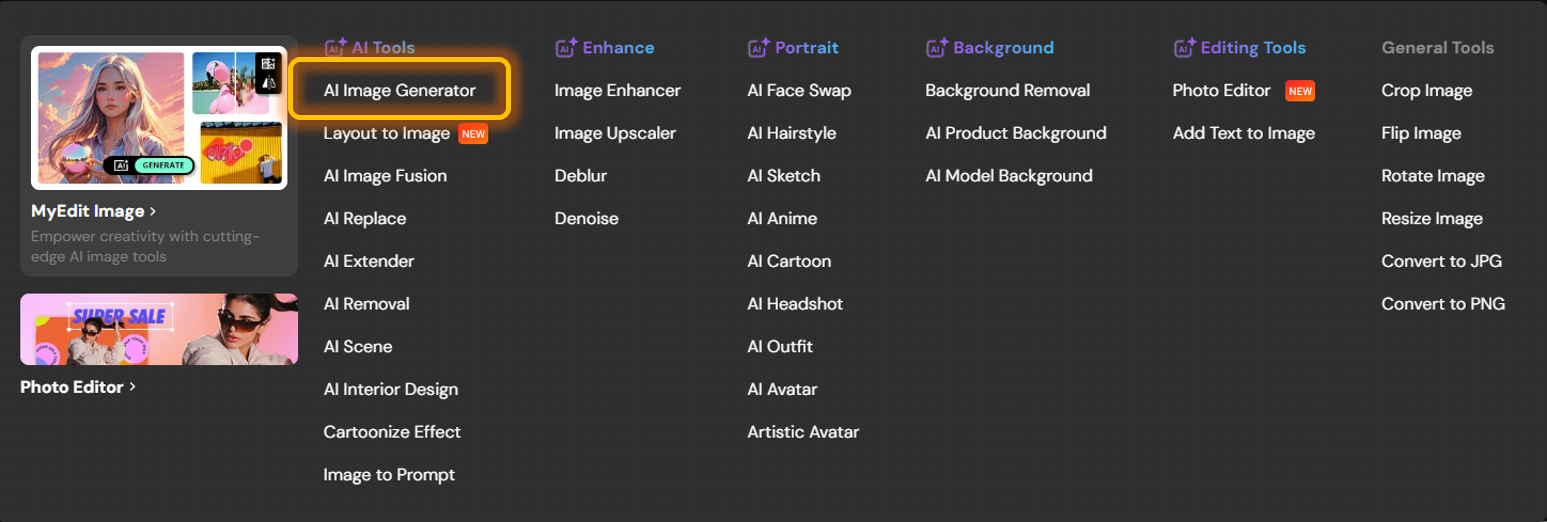Click the NEW badge beside Layout to Image
This screenshot has width=1547, height=522.
click(x=473, y=133)
